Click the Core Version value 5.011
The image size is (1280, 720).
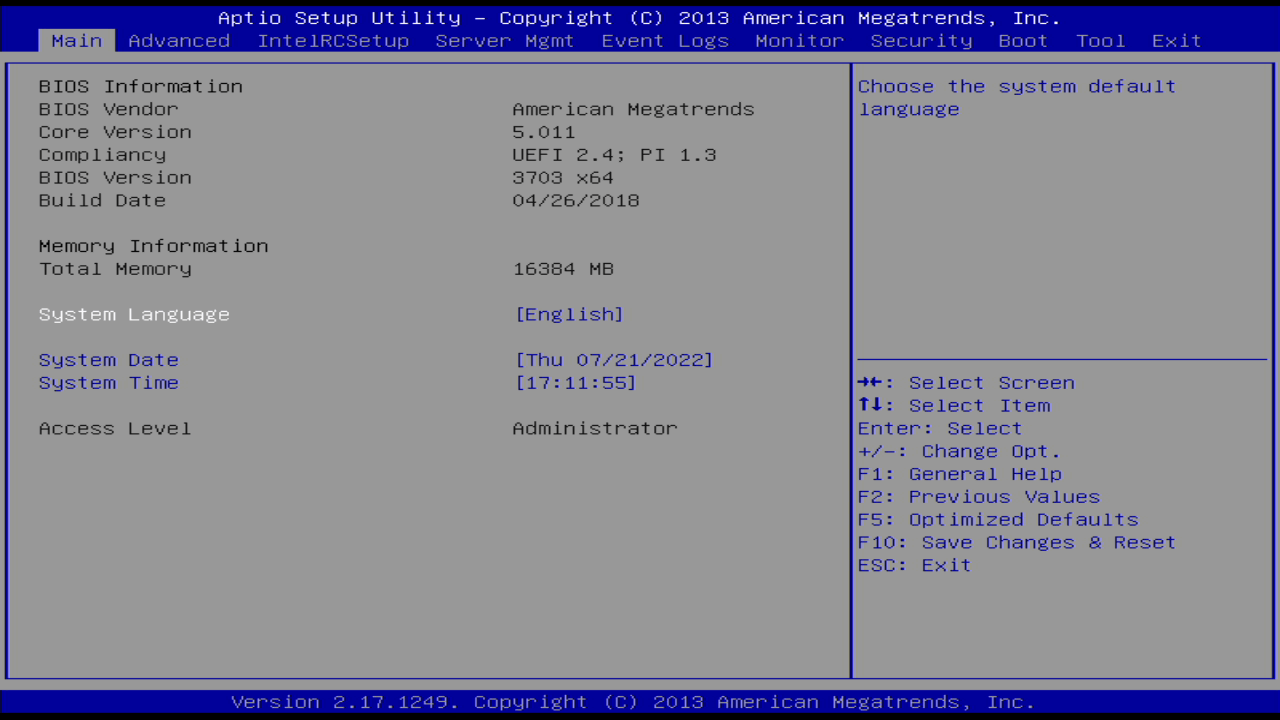point(544,132)
